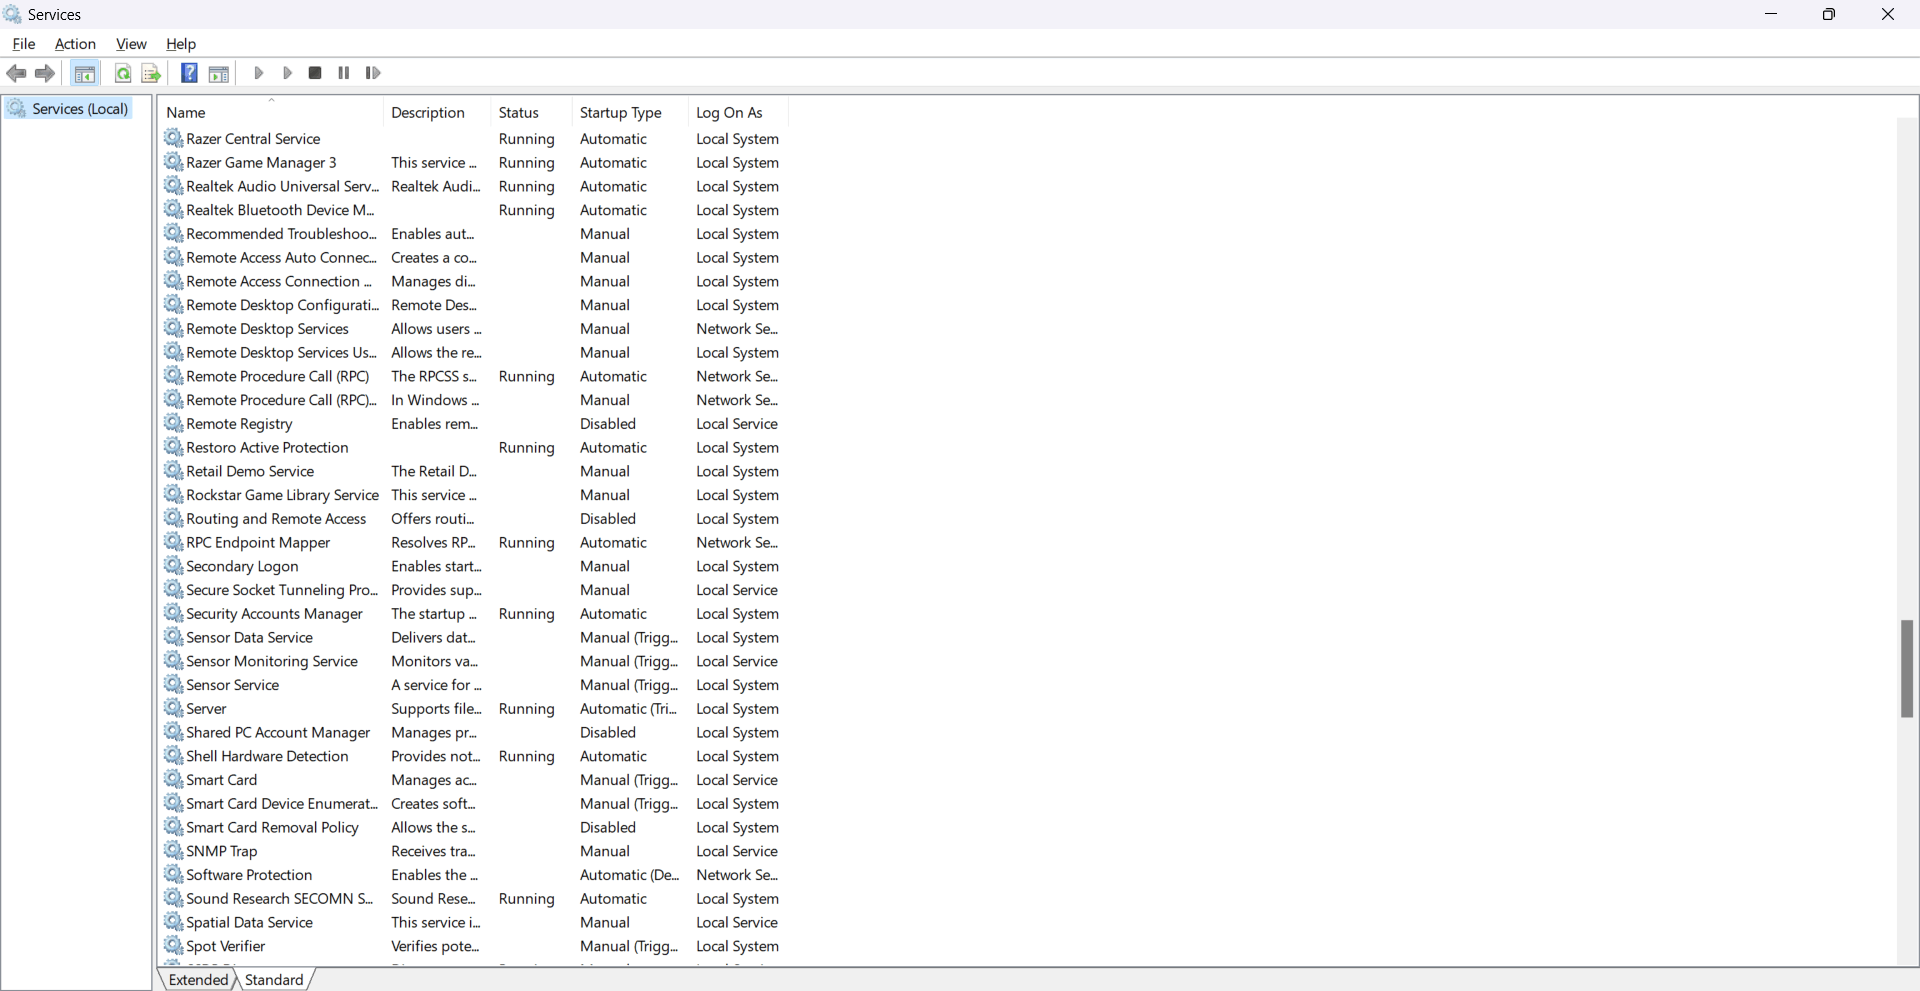
Task: Switch to the Standard tab
Action: (x=274, y=980)
